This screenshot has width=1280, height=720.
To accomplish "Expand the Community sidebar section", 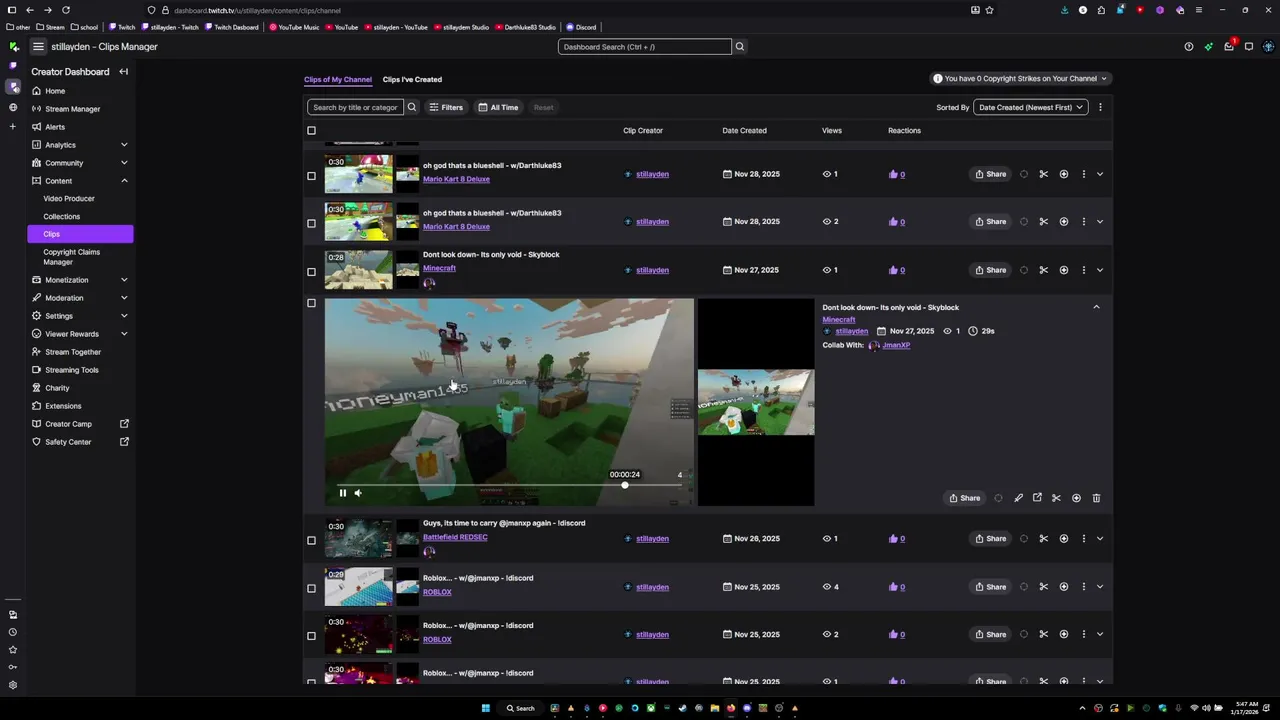I will (x=124, y=163).
